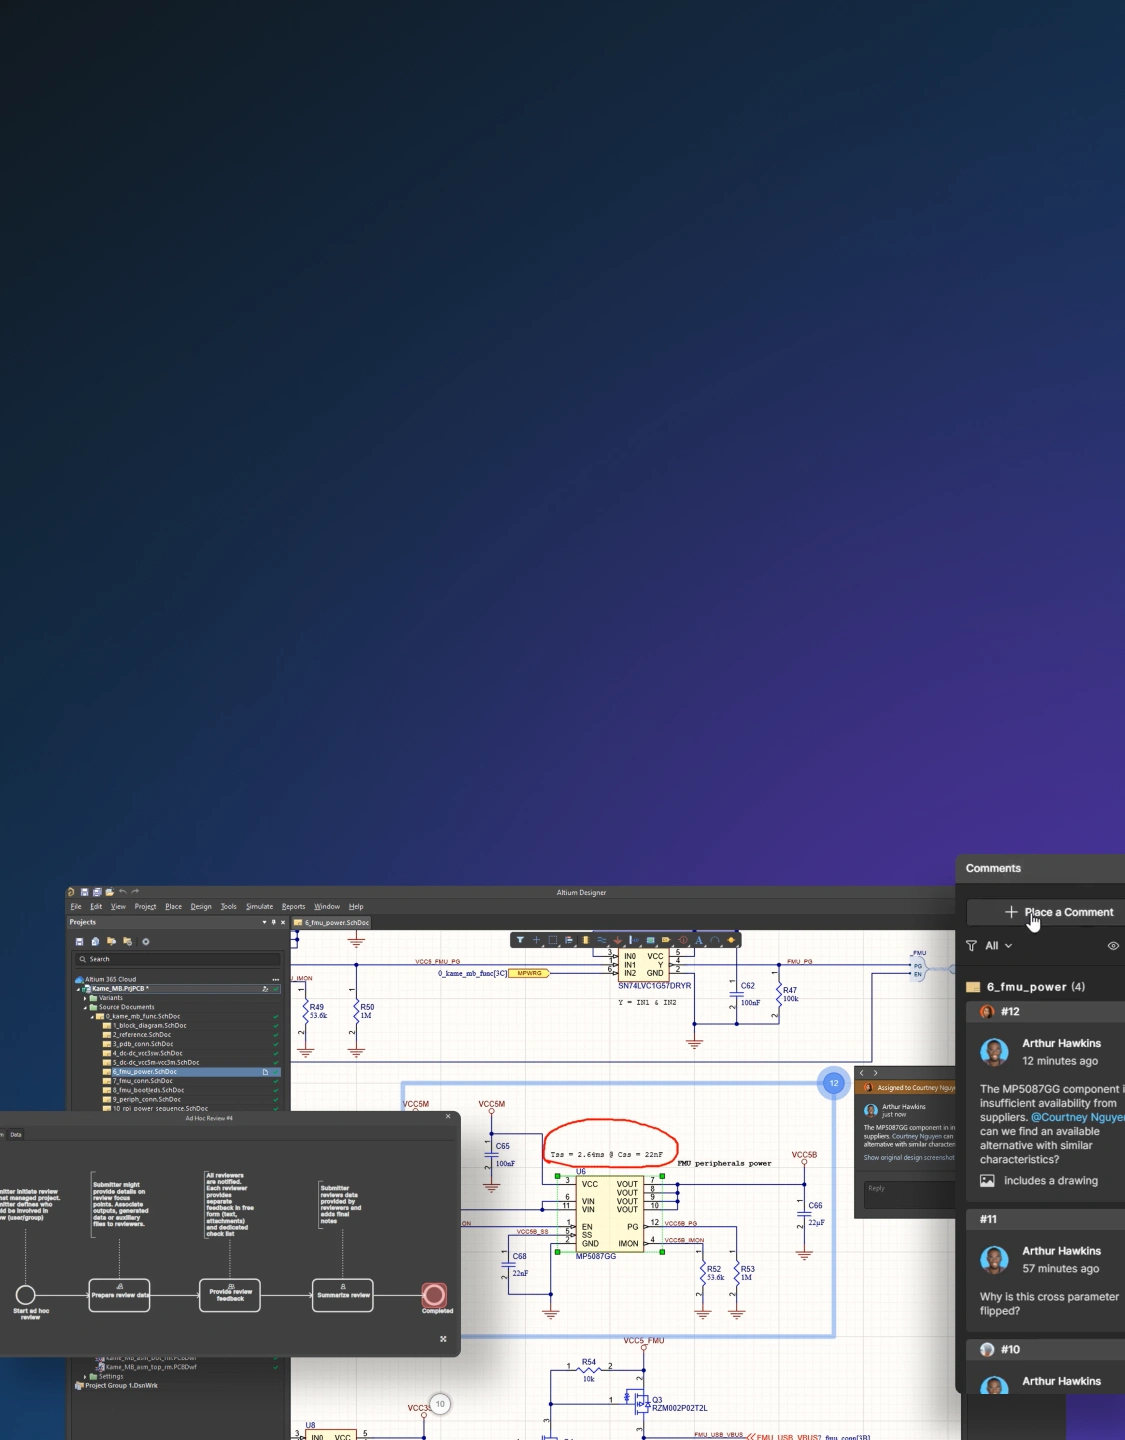
Task: Expand the Variants folder
Action: click(85, 998)
